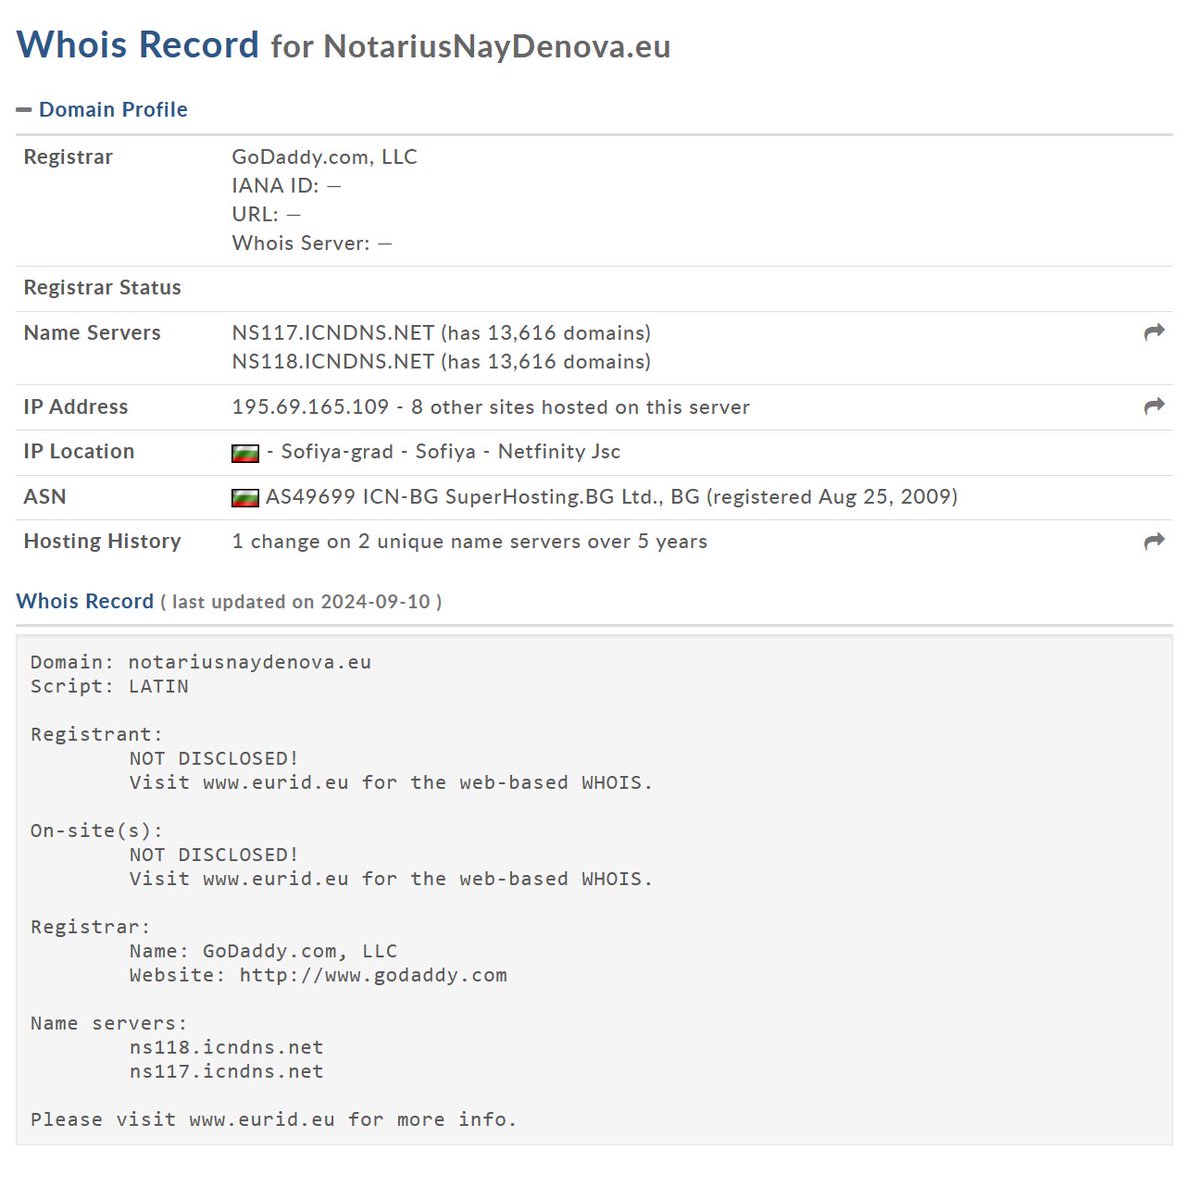Select the Script: LATIN line

pos(109,686)
